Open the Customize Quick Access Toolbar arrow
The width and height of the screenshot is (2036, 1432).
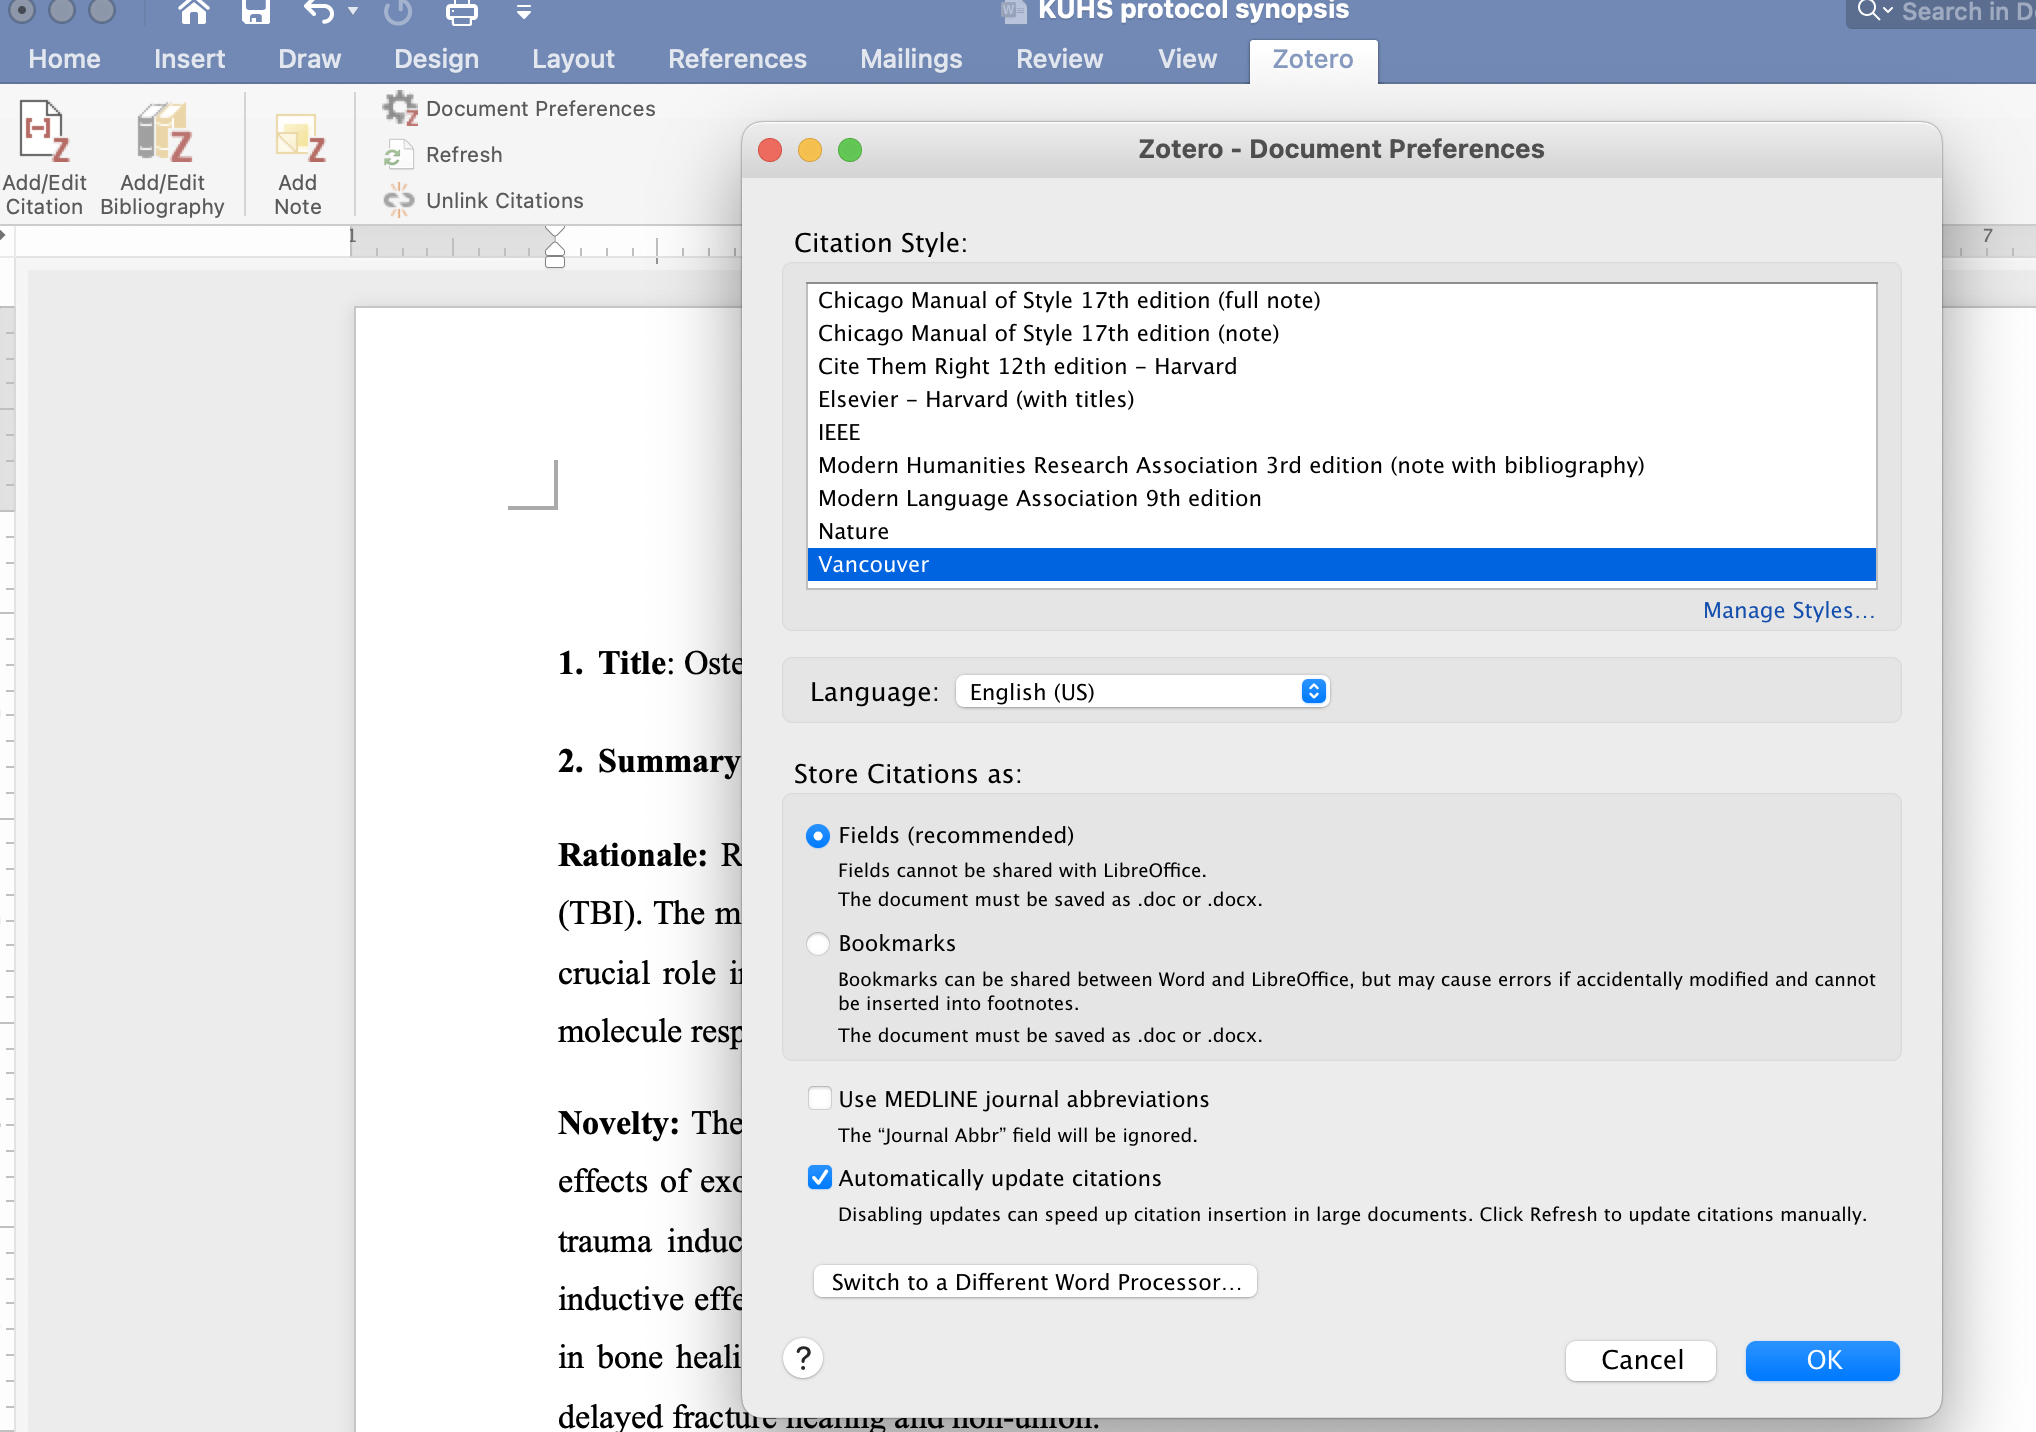click(524, 12)
